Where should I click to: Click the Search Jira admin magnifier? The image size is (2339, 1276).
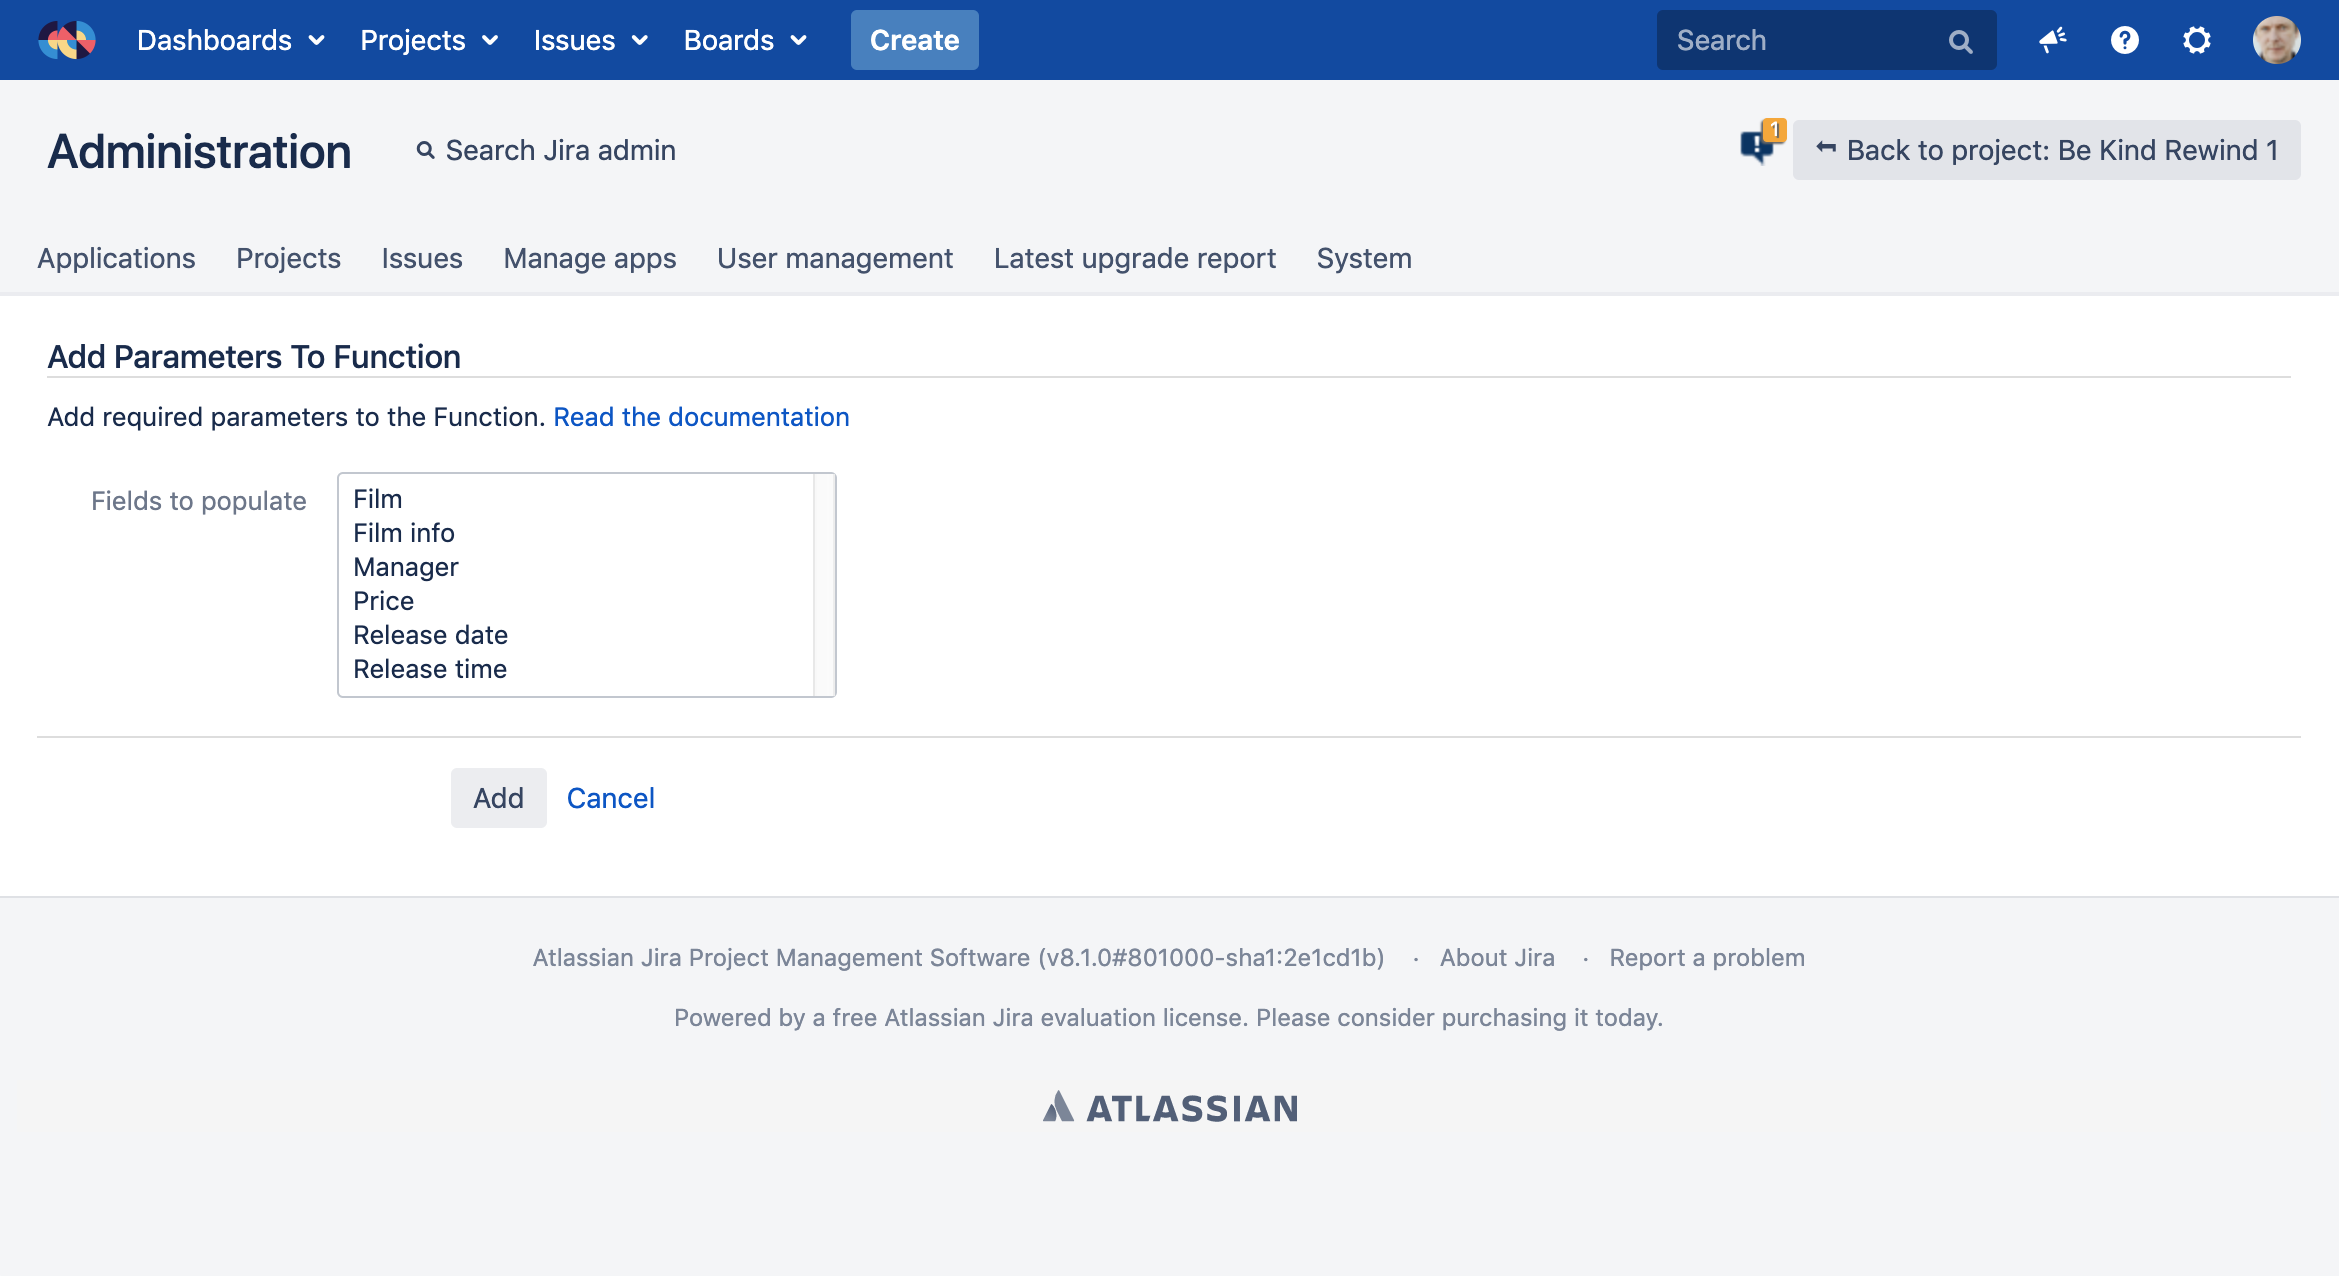click(x=426, y=150)
